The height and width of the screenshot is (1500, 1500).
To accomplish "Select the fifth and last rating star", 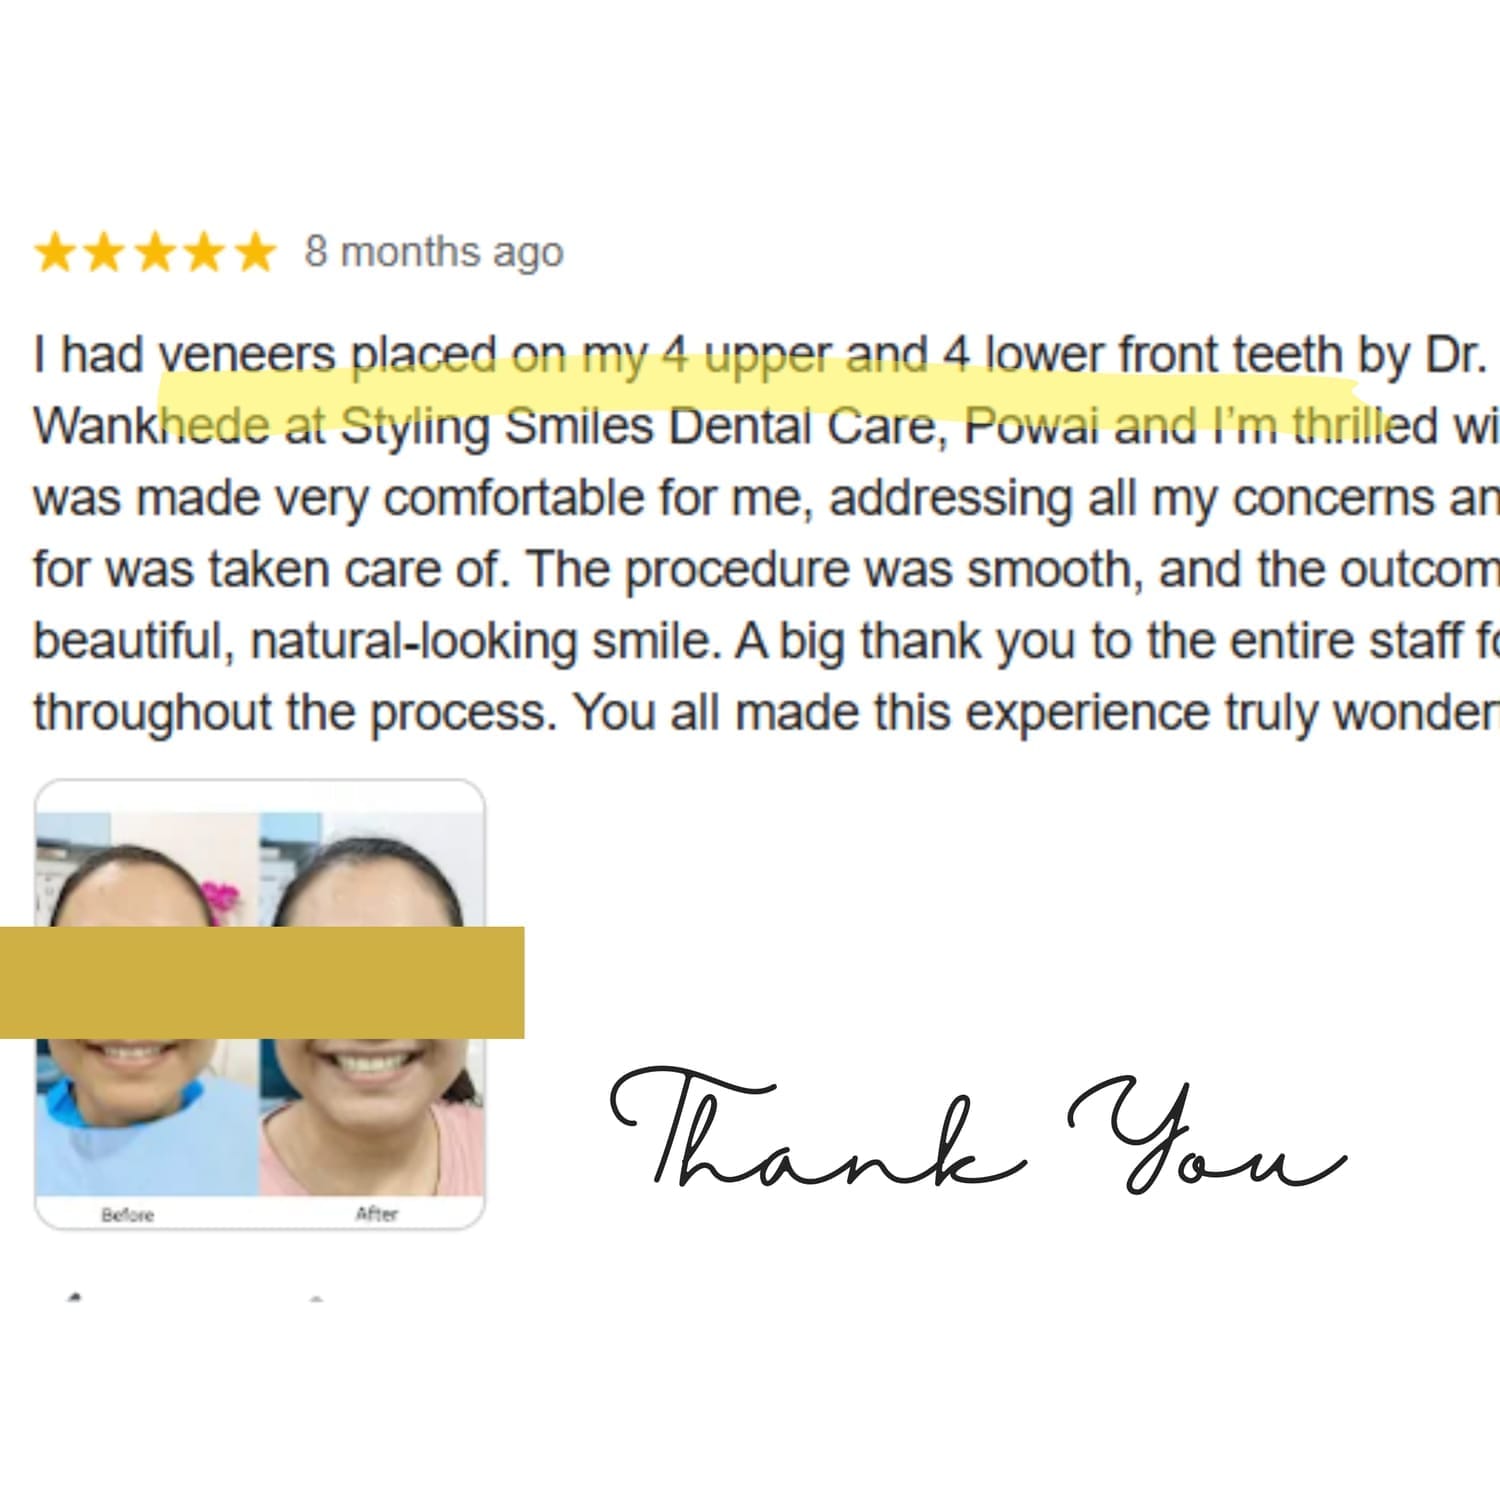I will [x=252, y=253].
